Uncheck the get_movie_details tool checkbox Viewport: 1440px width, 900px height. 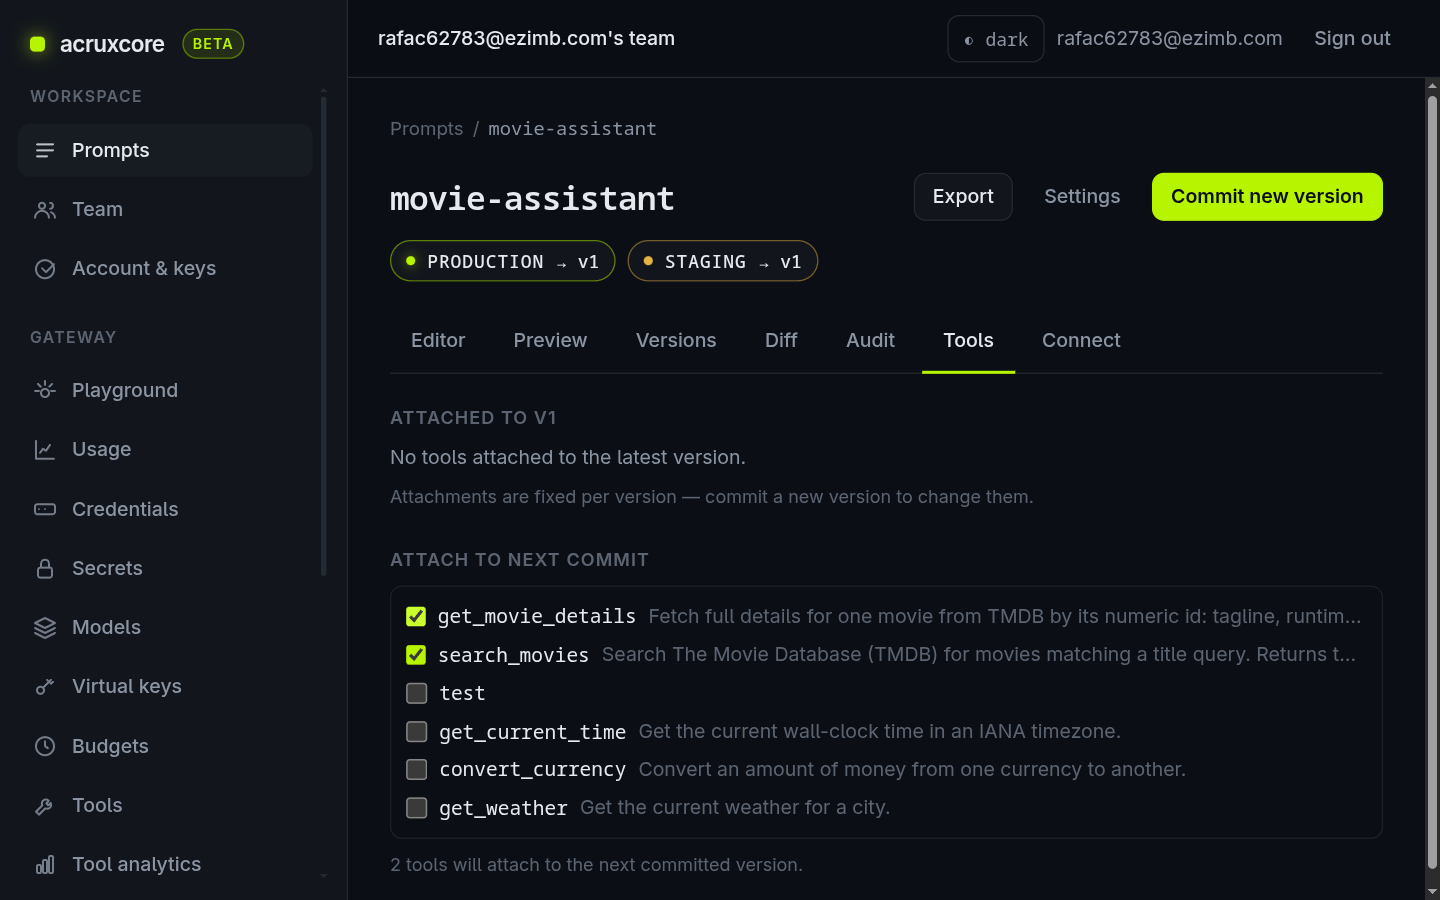pyautogui.click(x=416, y=617)
